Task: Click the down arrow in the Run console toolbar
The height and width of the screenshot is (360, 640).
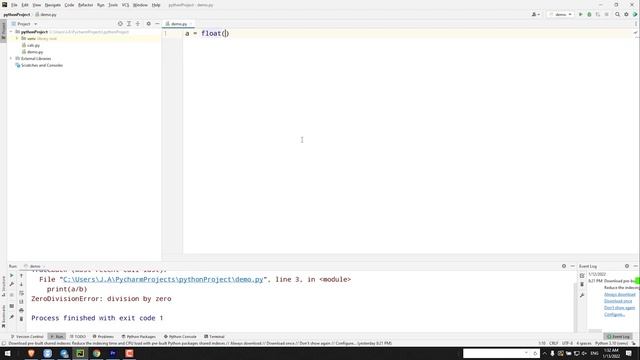Action: pos(22,284)
